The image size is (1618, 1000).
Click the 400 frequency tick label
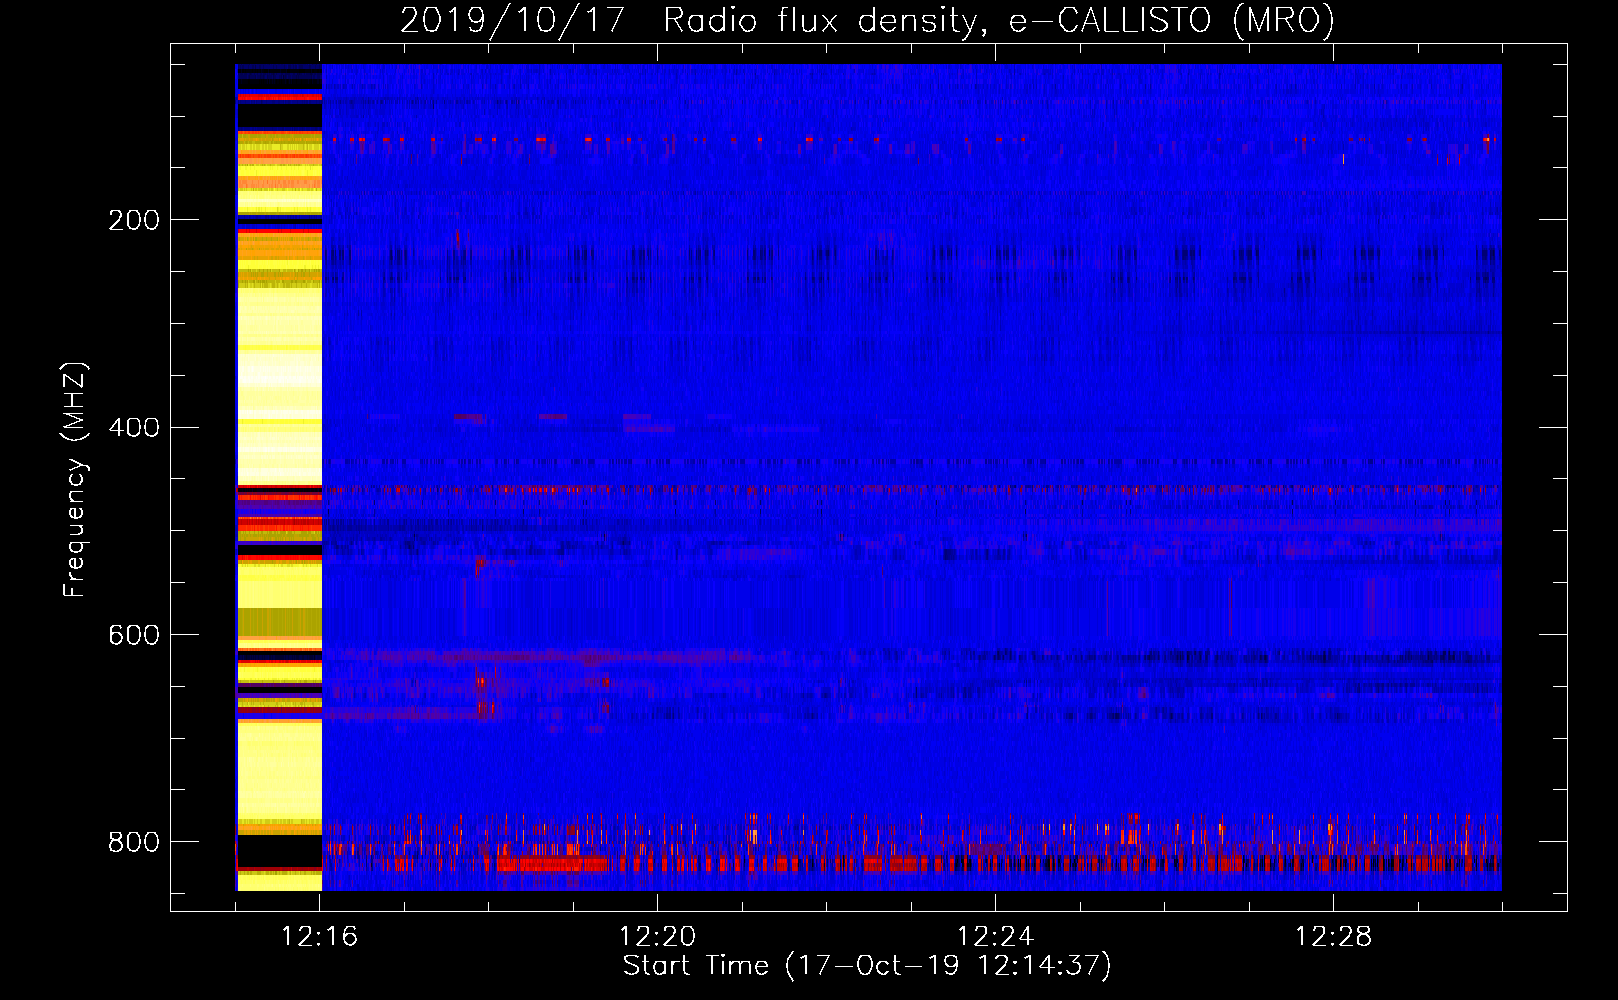[x=134, y=428]
